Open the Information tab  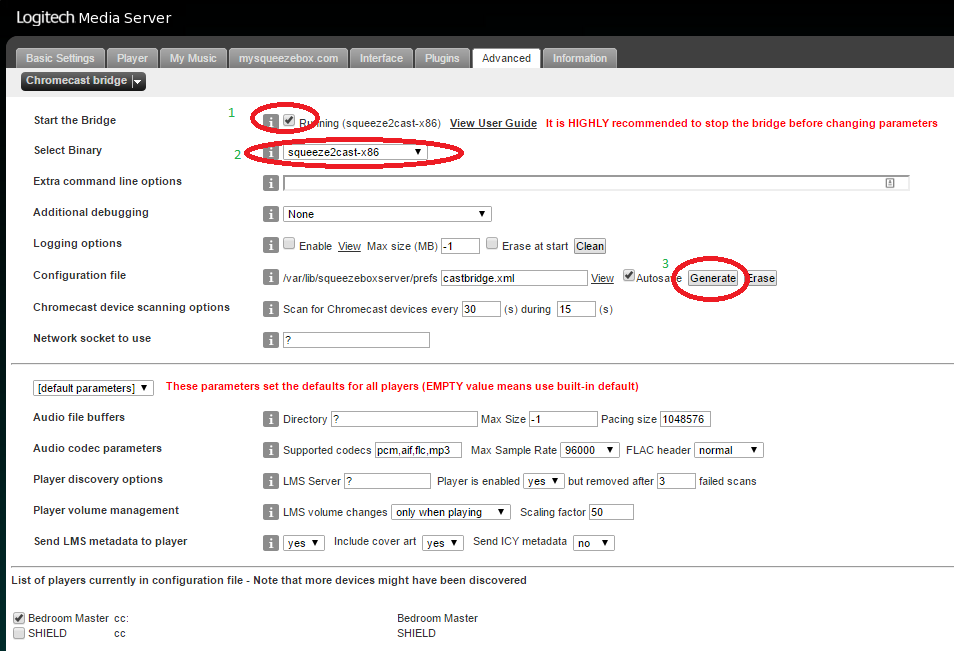pyautogui.click(x=580, y=58)
